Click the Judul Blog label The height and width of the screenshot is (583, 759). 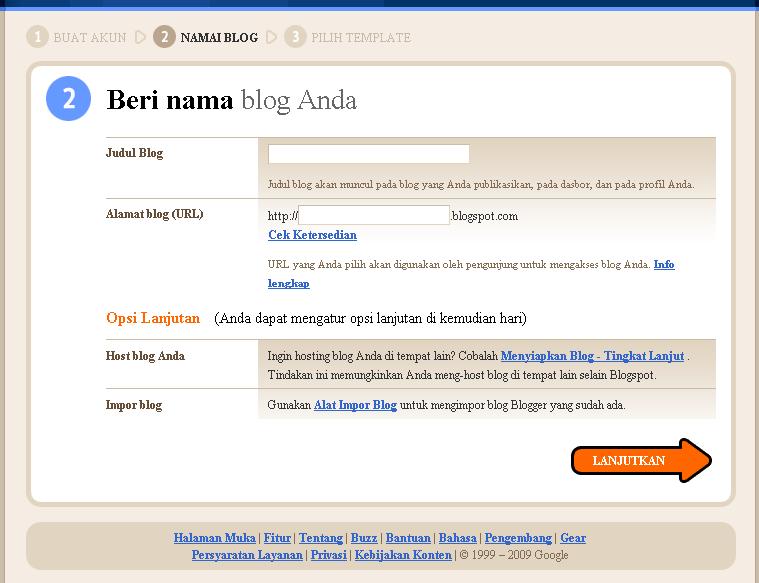135,153
